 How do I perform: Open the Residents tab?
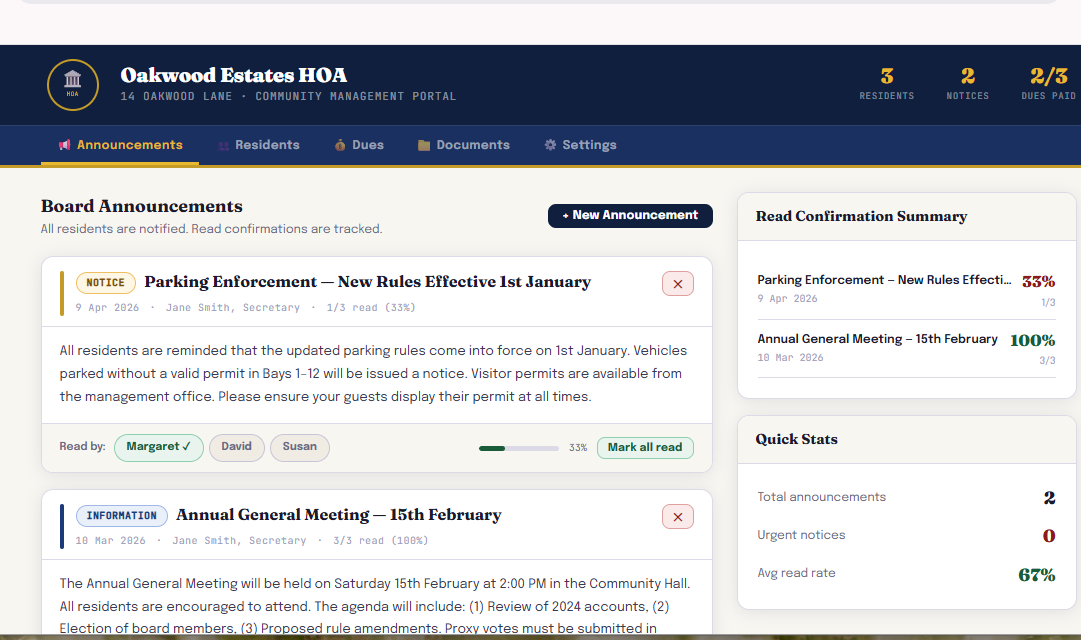pos(259,145)
